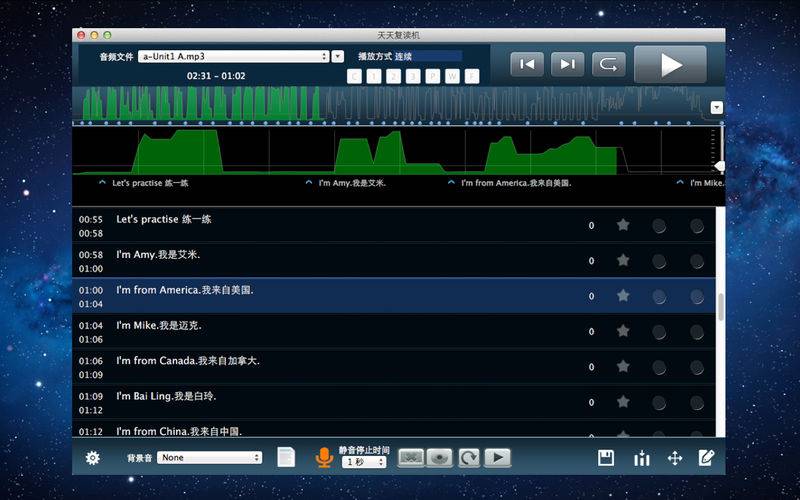Click the sentence list vertical scrollbar
This screenshot has height=500, width=800.
pyautogui.click(x=721, y=307)
